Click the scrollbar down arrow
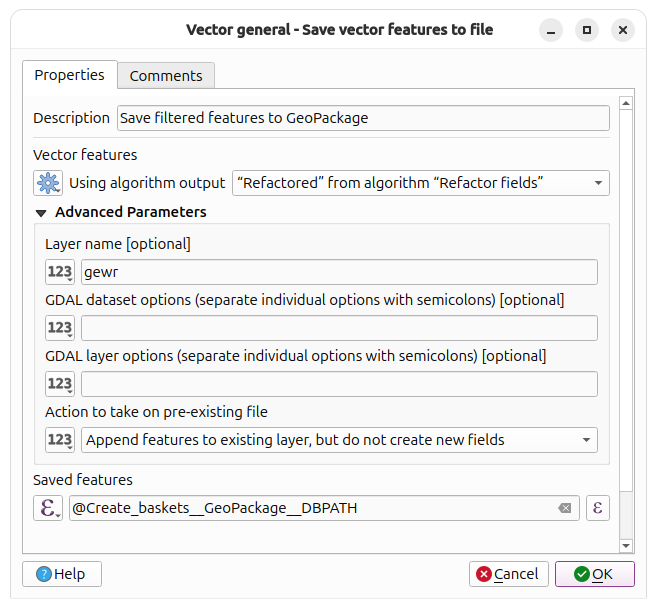This screenshot has width=657, height=609. coord(626,546)
